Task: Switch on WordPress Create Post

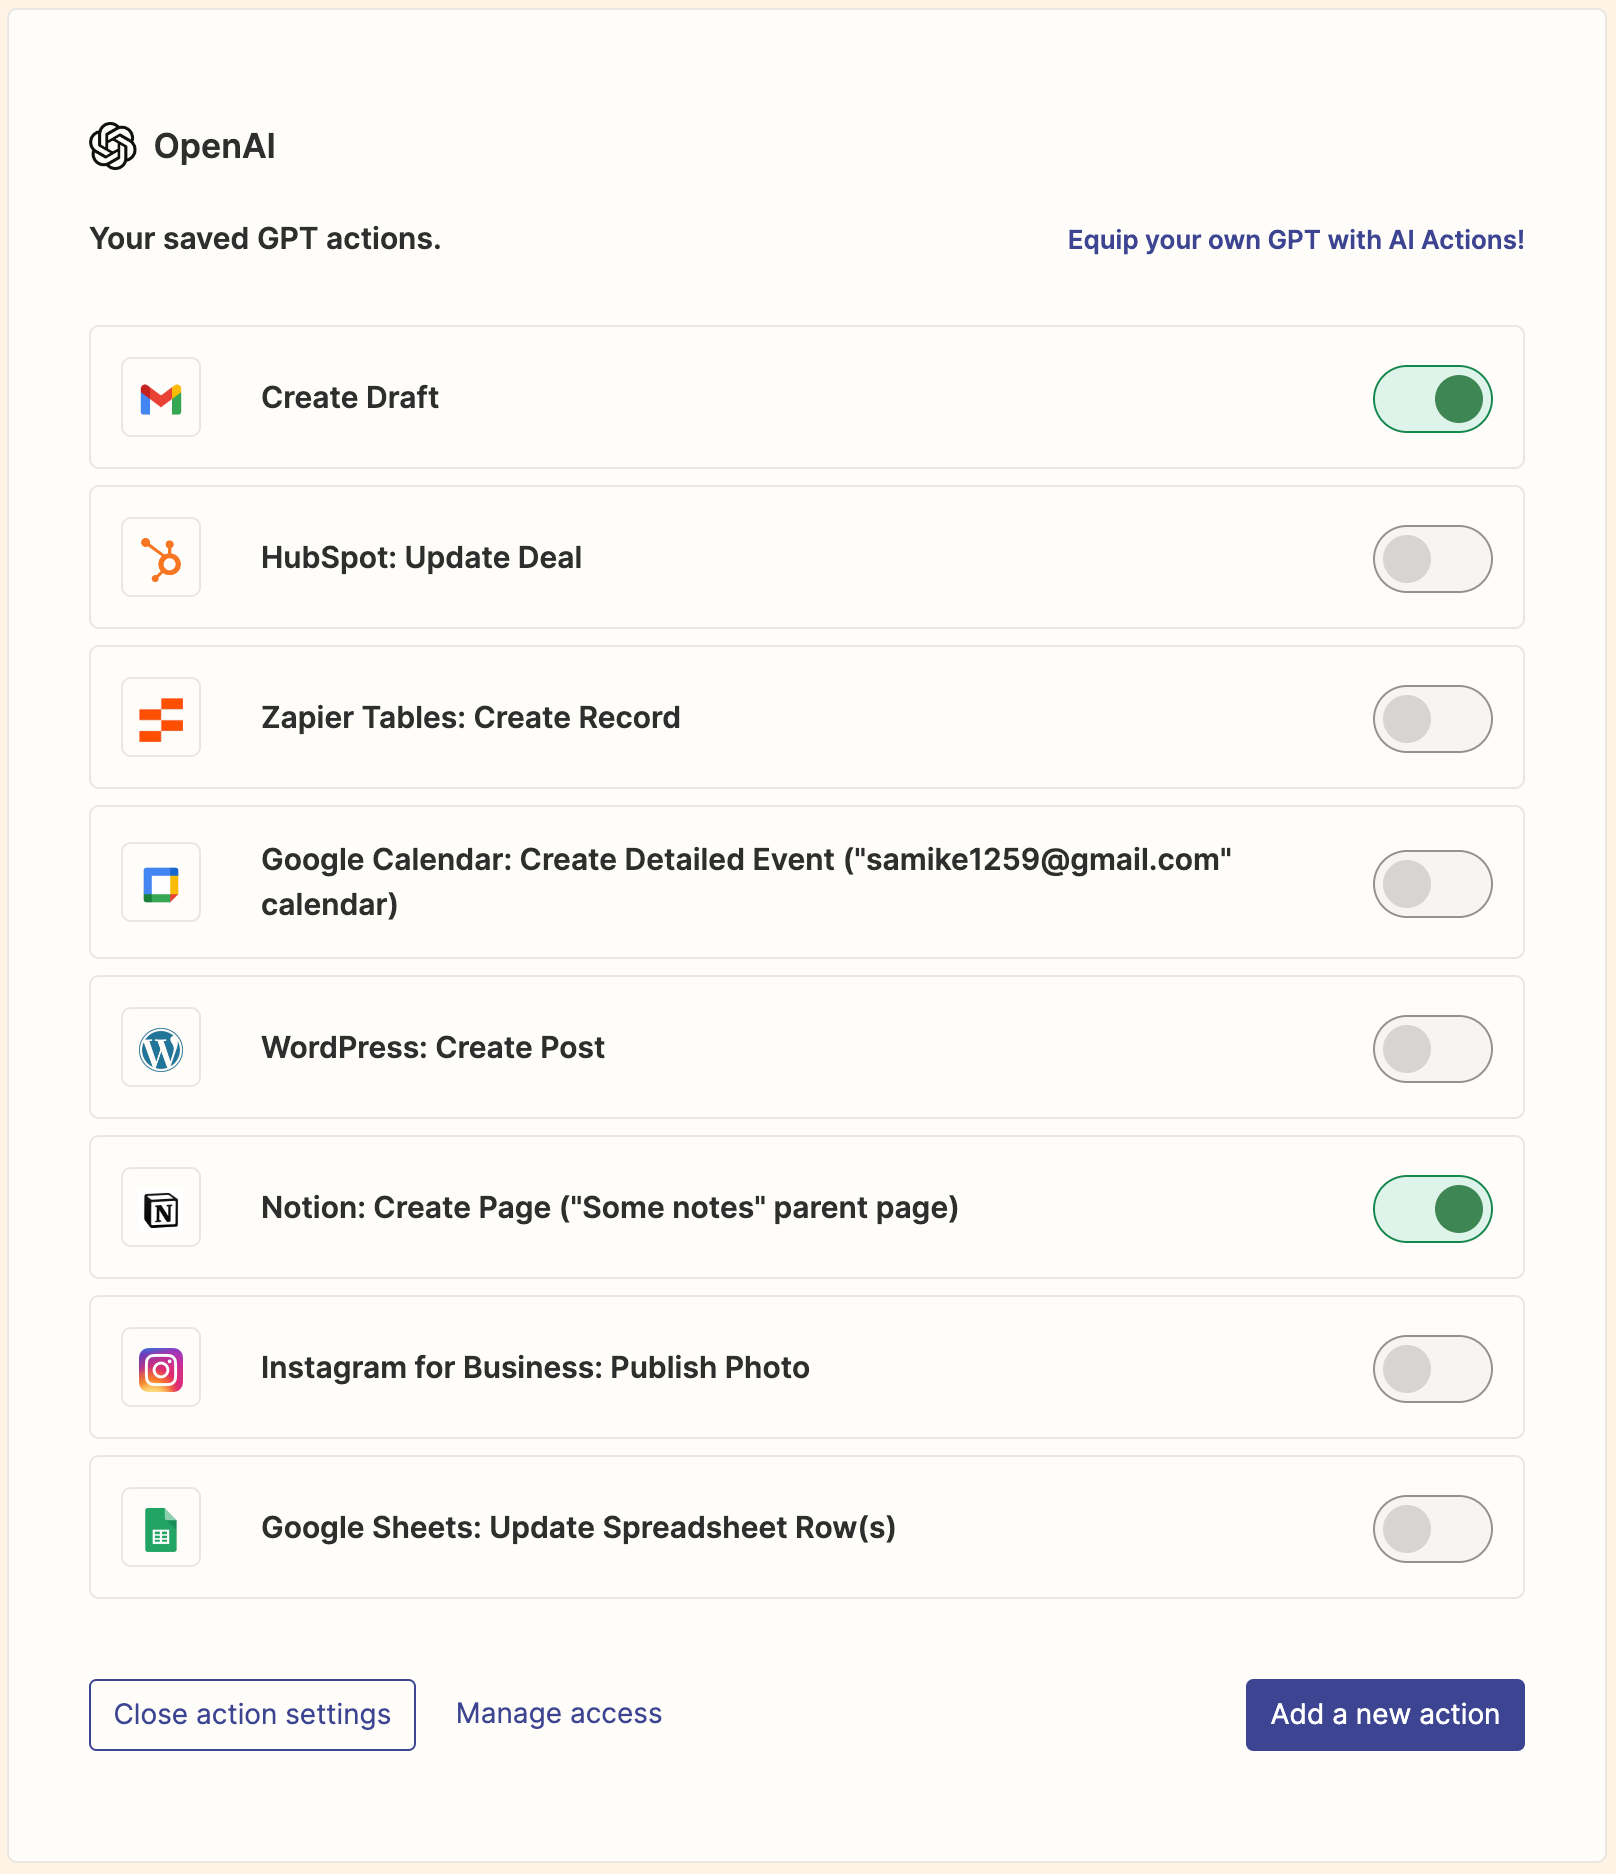Action: 1432,1049
